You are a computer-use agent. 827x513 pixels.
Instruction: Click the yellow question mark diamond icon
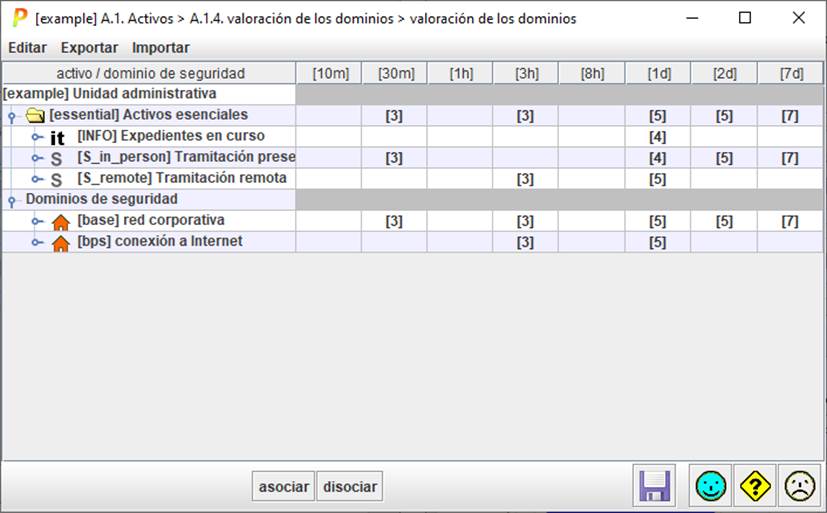point(755,486)
